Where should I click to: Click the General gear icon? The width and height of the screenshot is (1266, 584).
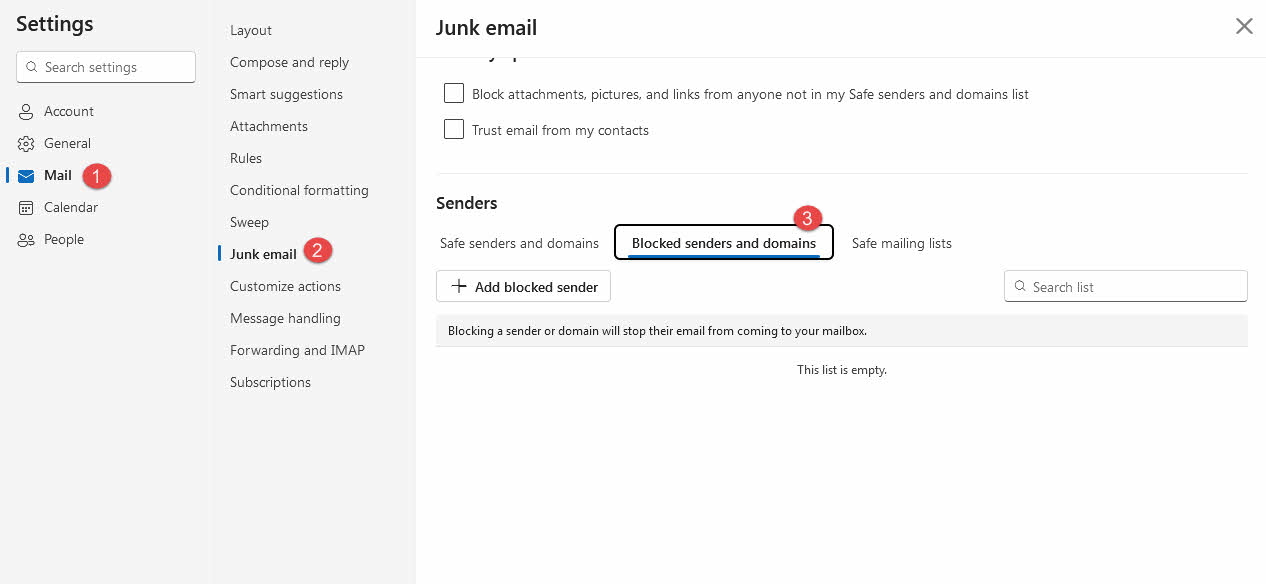tap(26, 143)
